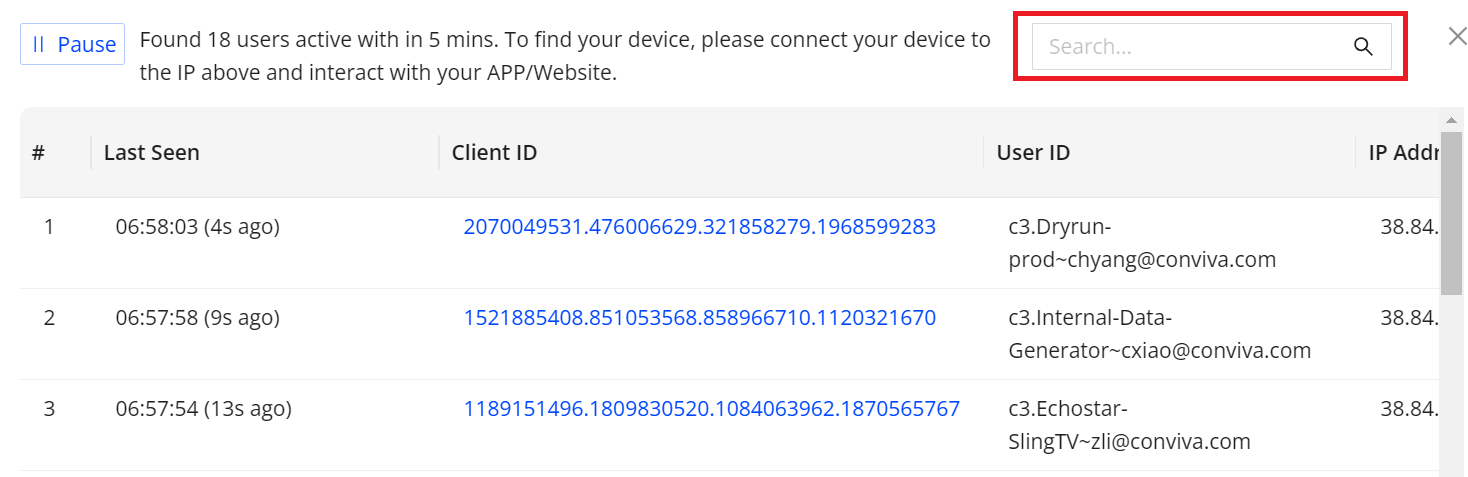The height and width of the screenshot is (477, 1468).
Task: Select row 2 last seen 06:57:58
Action: coord(197,318)
